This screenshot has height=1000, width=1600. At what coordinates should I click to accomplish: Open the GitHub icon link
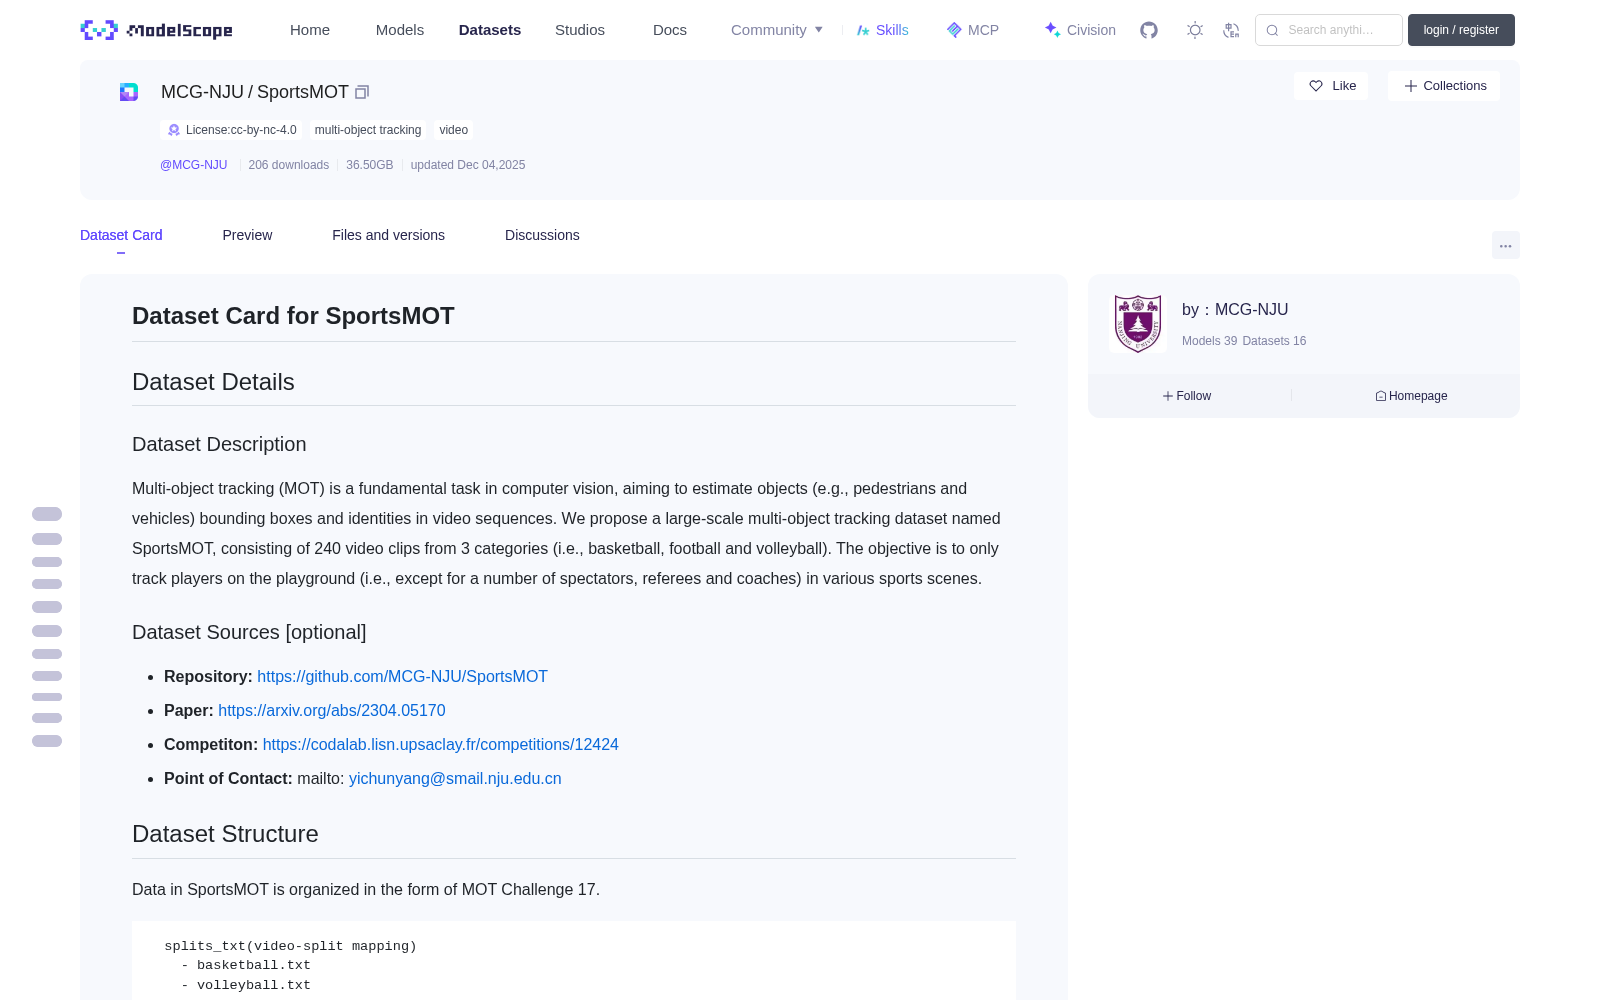1149,30
